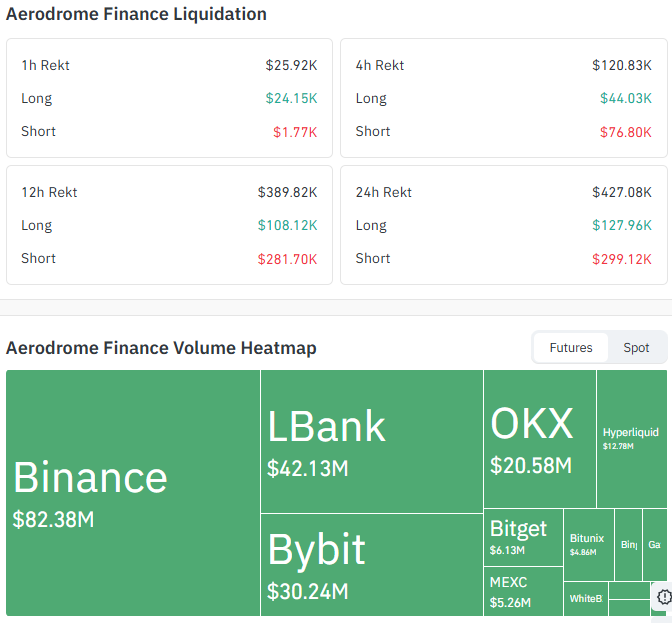Click the Aerodrome Finance Volume Heatmap heading
The height and width of the screenshot is (623, 672).
click(x=161, y=347)
